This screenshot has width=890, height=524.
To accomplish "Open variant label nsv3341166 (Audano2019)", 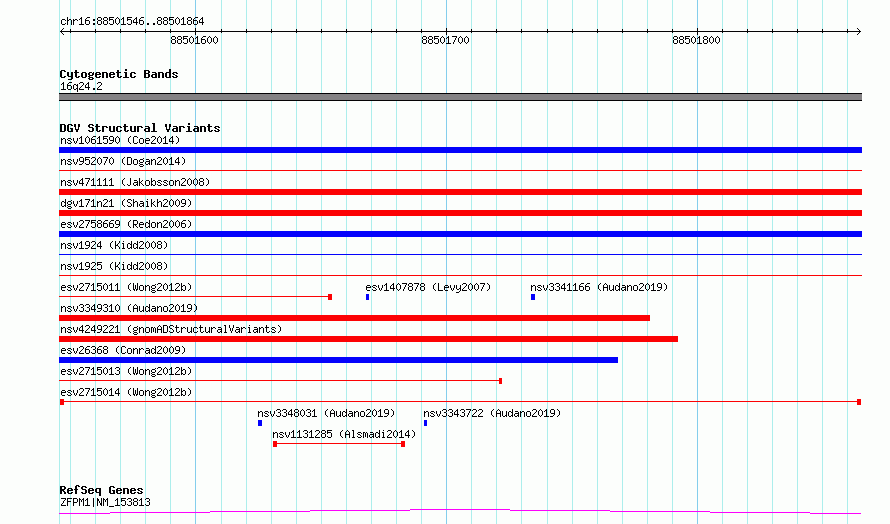I will [x=599, y=287].
